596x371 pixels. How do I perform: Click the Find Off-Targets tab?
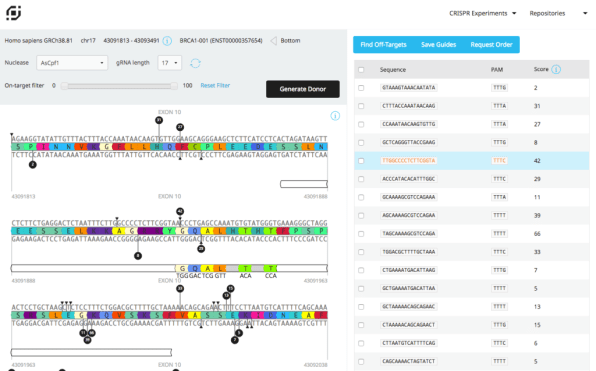coord(384,44)
